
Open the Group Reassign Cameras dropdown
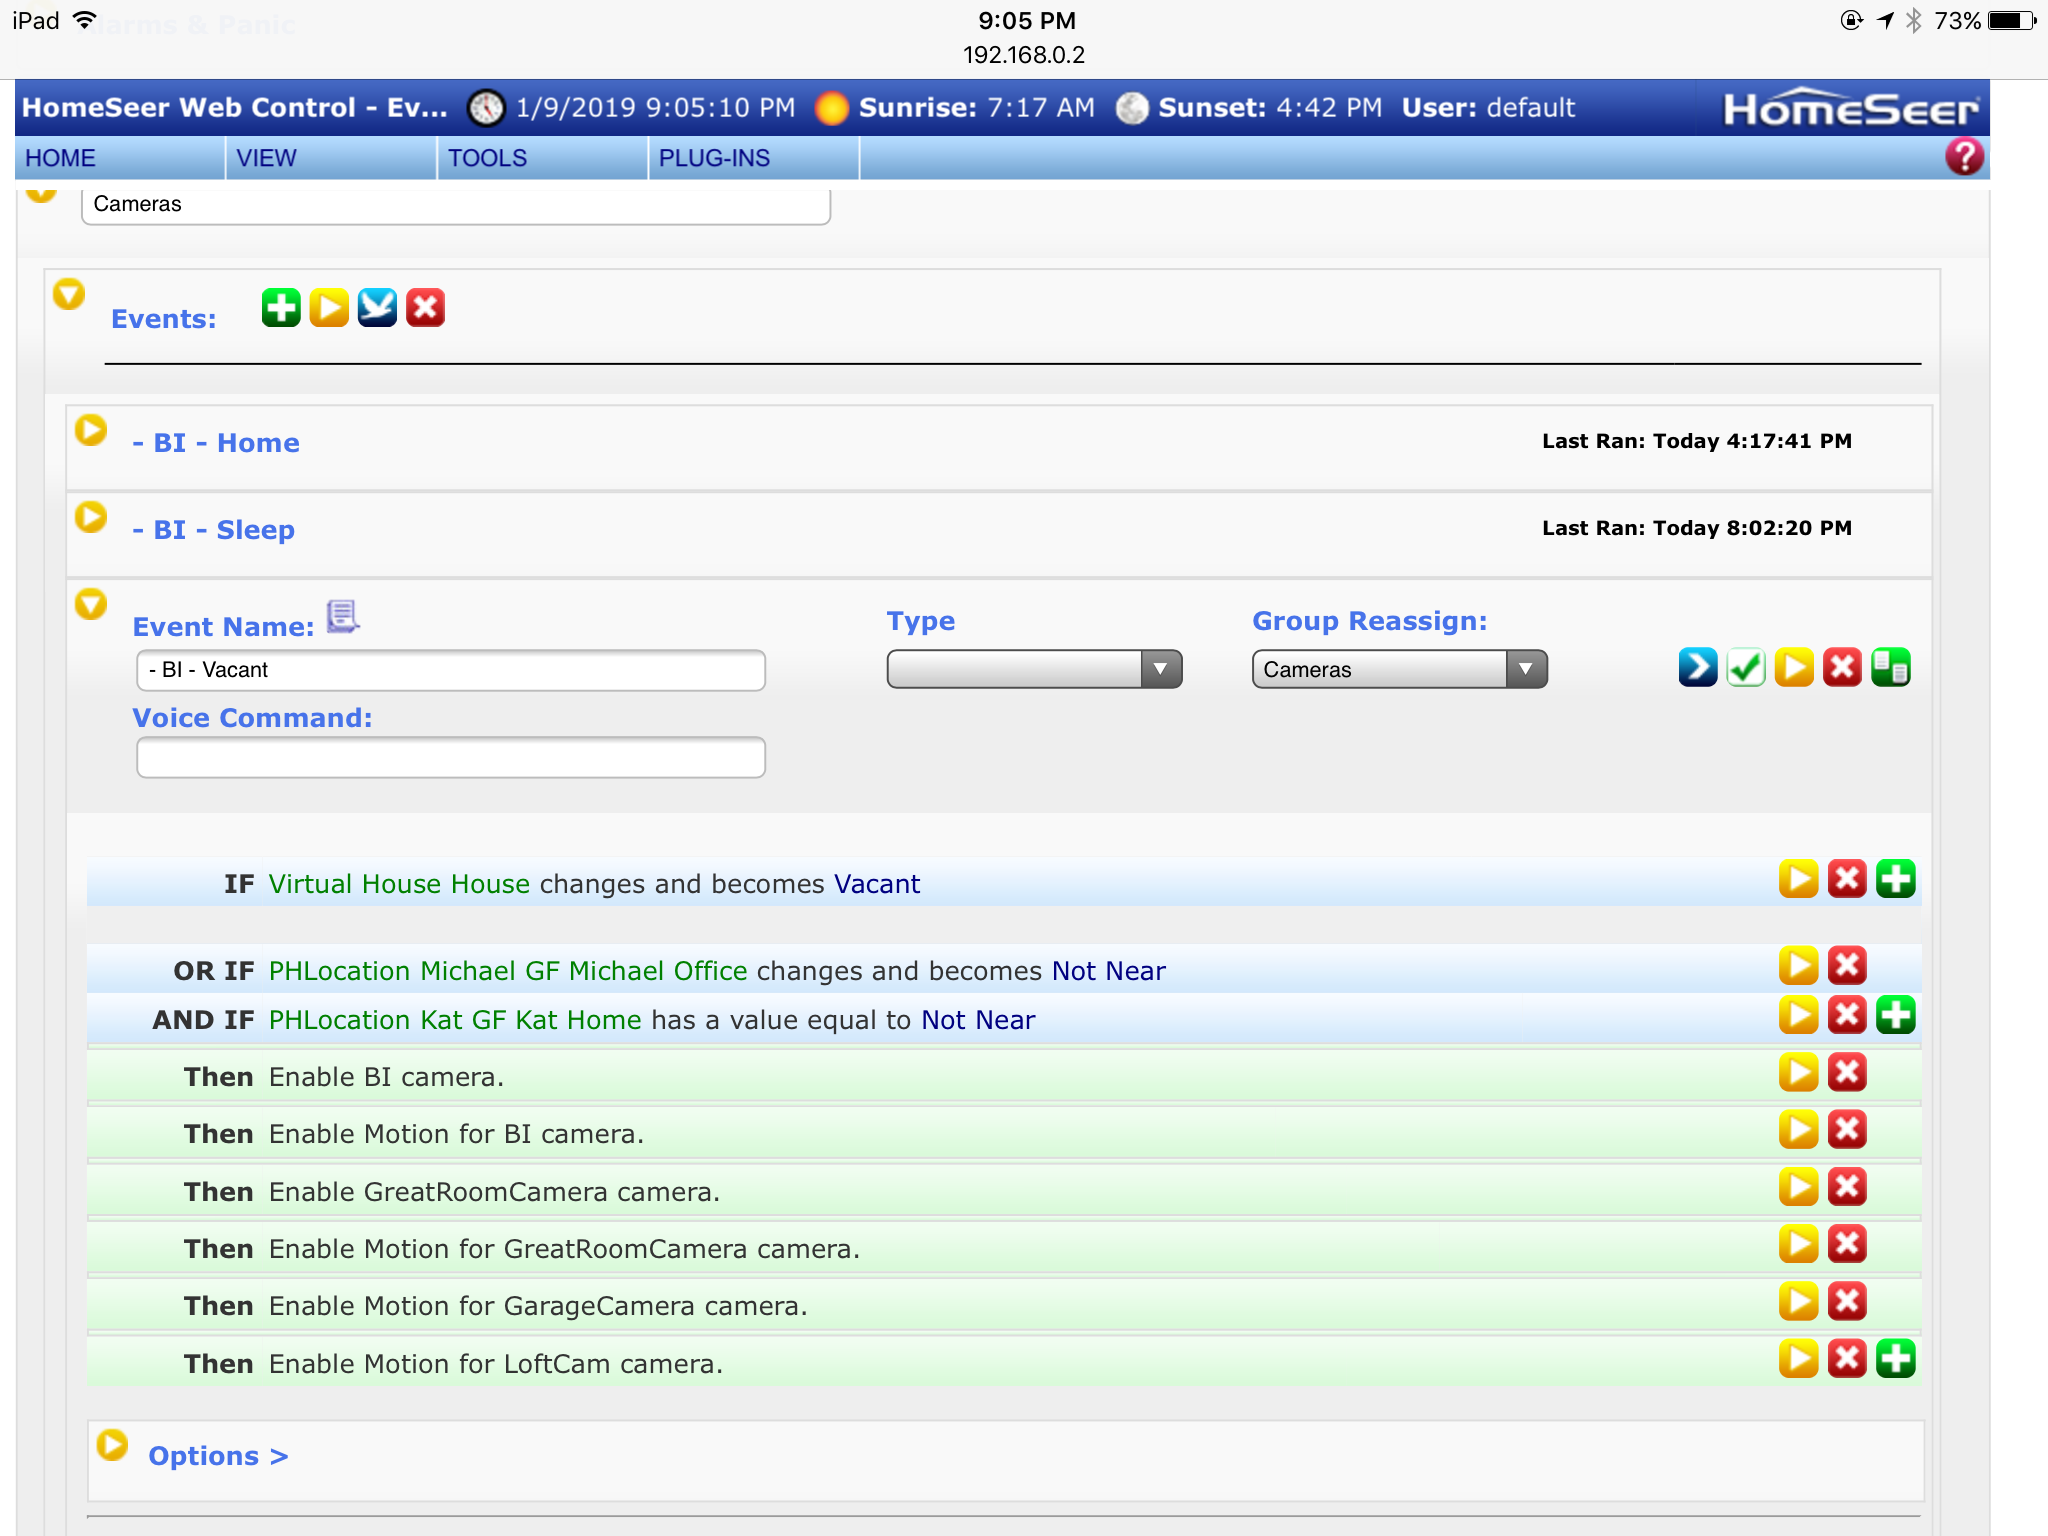[x=1400, y=669]
